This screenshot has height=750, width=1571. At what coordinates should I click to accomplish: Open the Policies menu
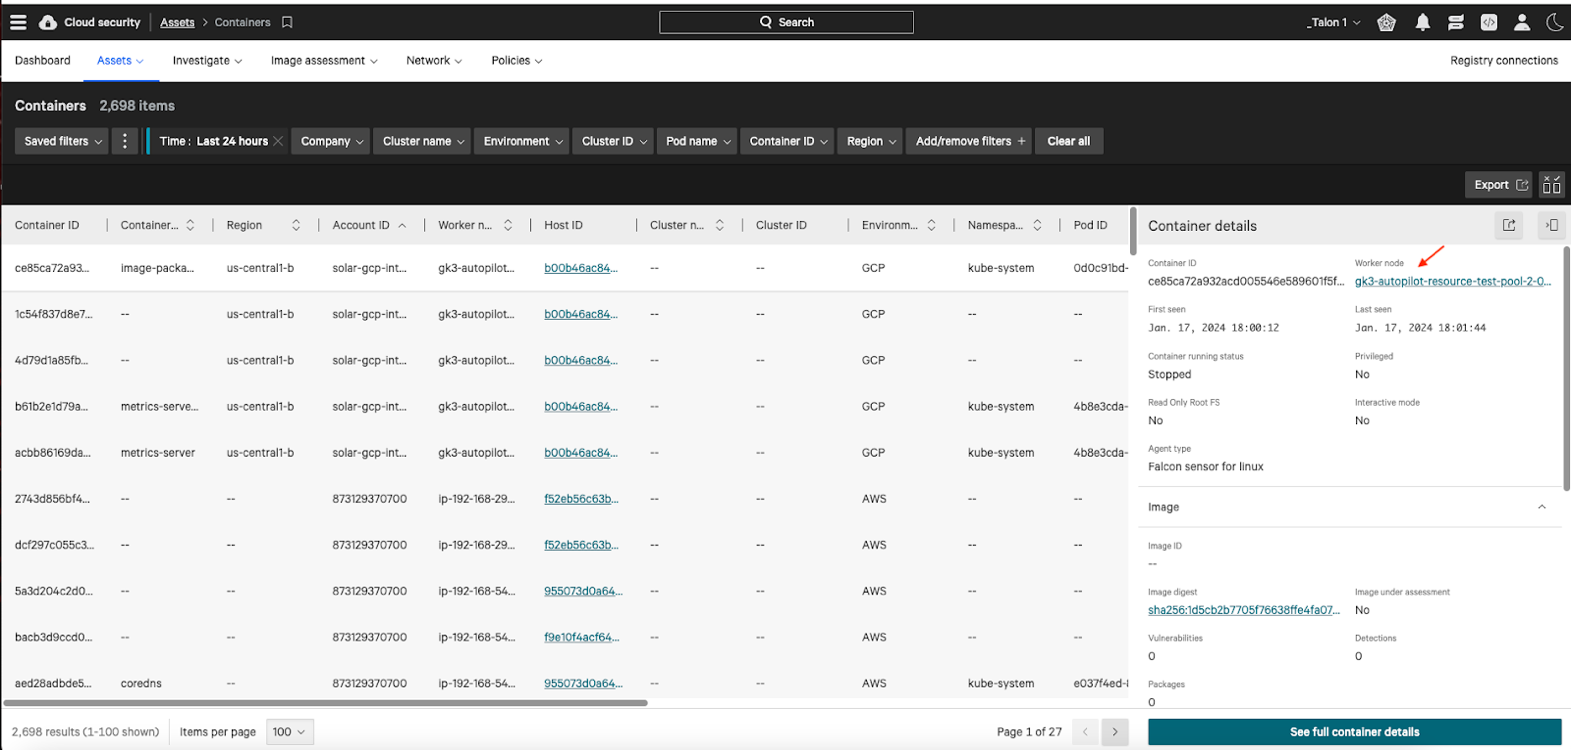point(517,61)
